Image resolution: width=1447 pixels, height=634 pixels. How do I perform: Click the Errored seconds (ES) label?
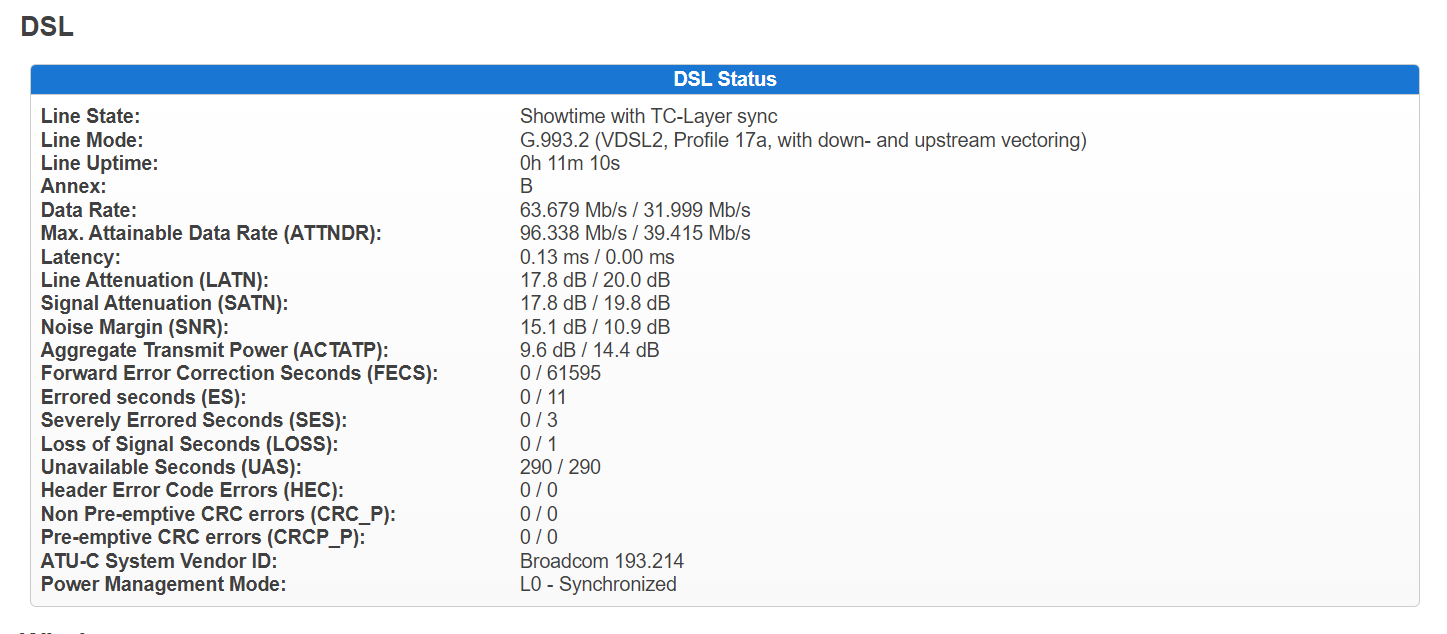(x=144, y=397)
